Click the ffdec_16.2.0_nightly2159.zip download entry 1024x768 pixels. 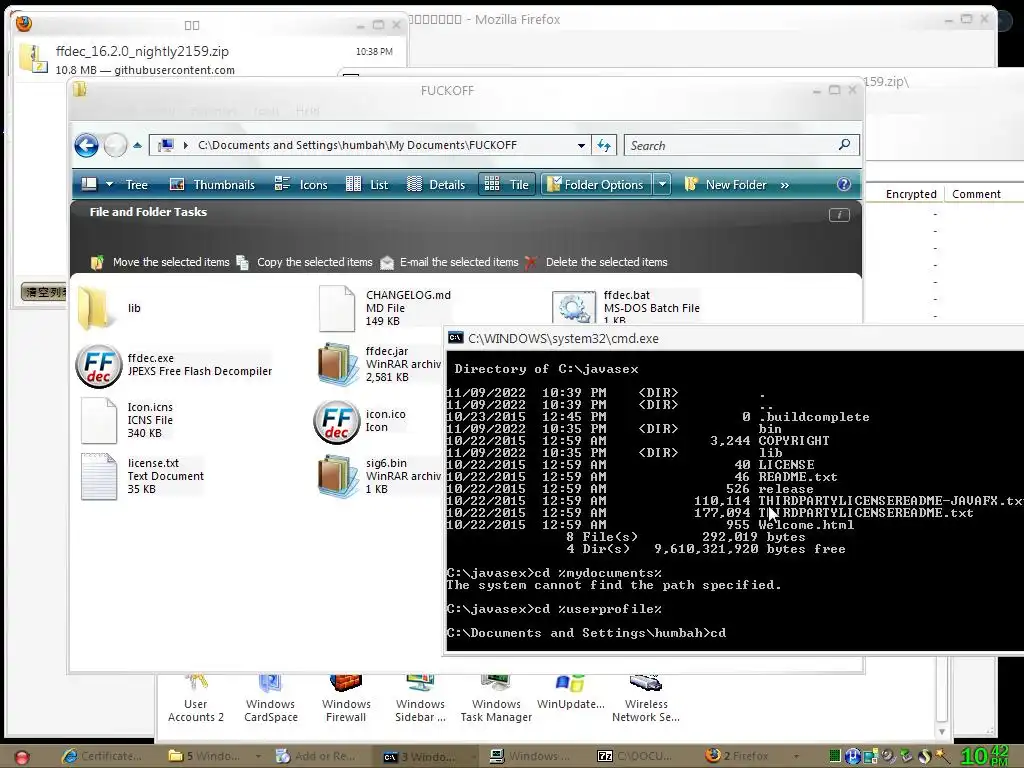209,59
